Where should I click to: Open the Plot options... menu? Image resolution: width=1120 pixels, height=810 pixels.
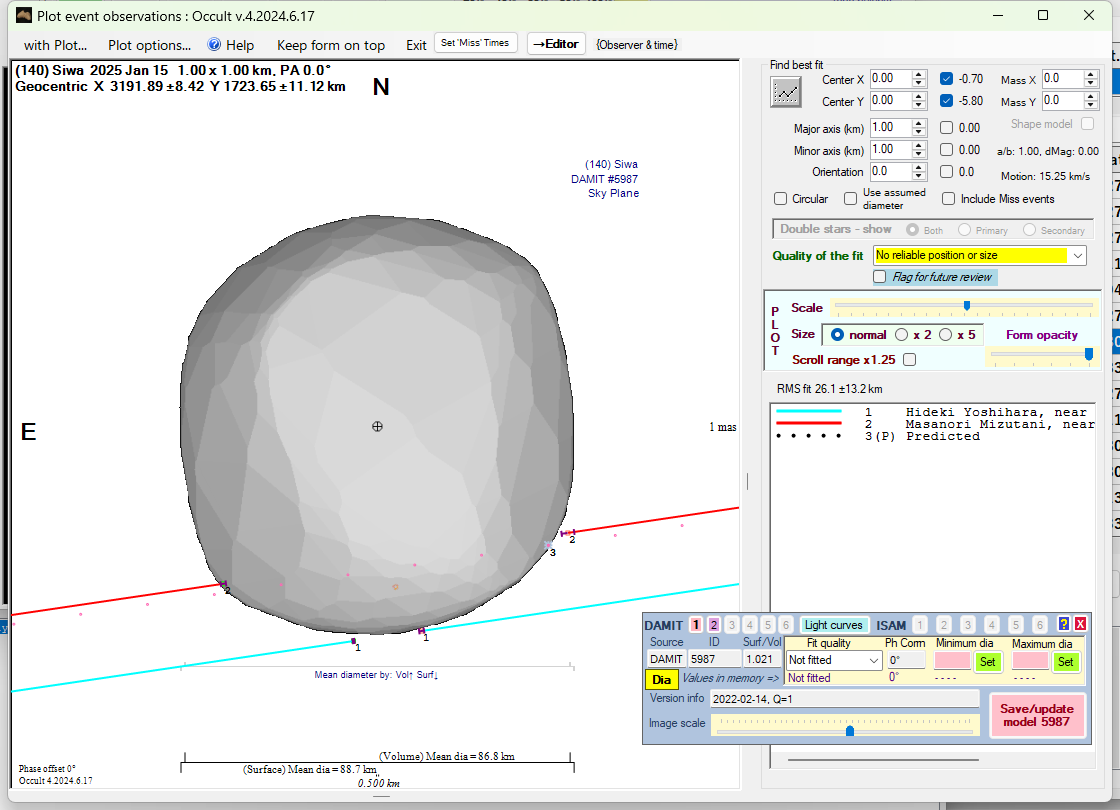(x=149, y=45)
